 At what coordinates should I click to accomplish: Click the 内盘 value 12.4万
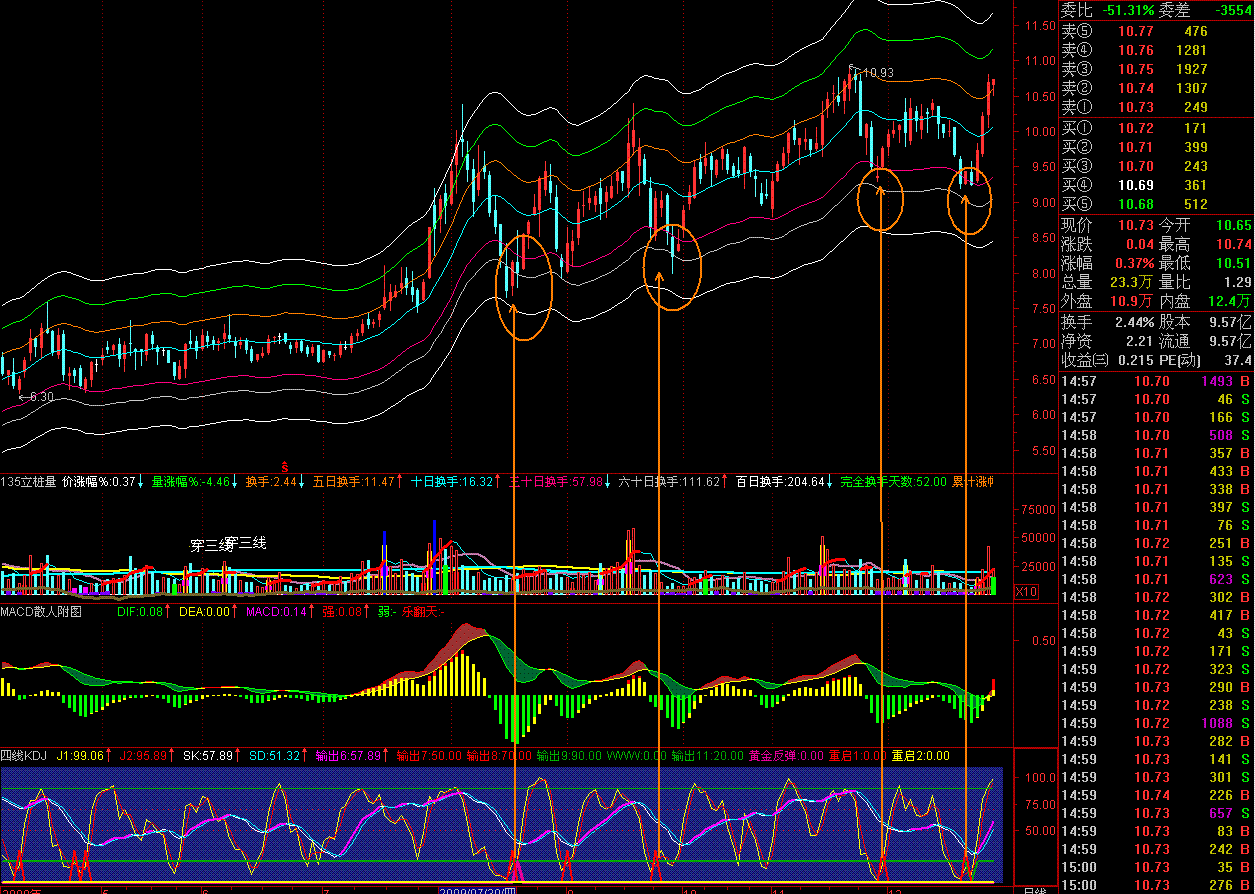pos(1231,301)
